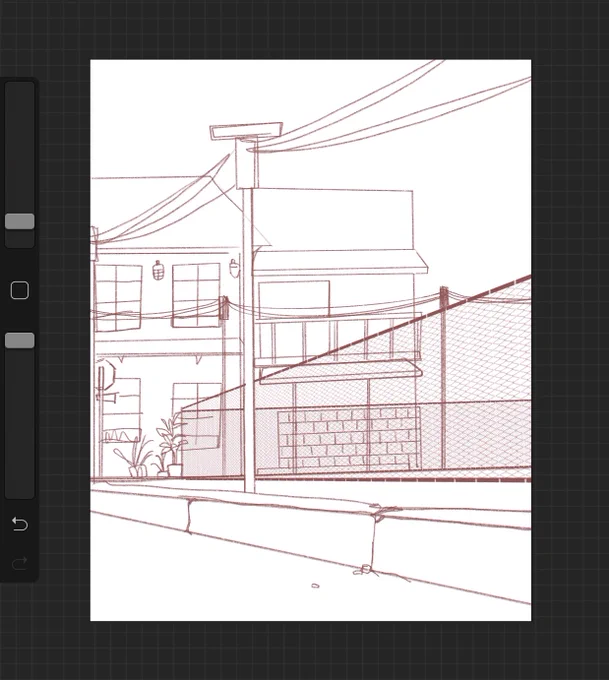Image resolution: width=609 pixels, height=680 pixels.
Task: Tap the greyed-out redo arrow
Action: (x=20, y=563)
